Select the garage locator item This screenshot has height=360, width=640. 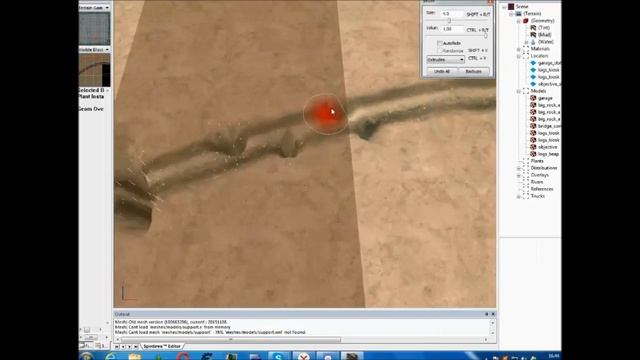pos(549,63)
